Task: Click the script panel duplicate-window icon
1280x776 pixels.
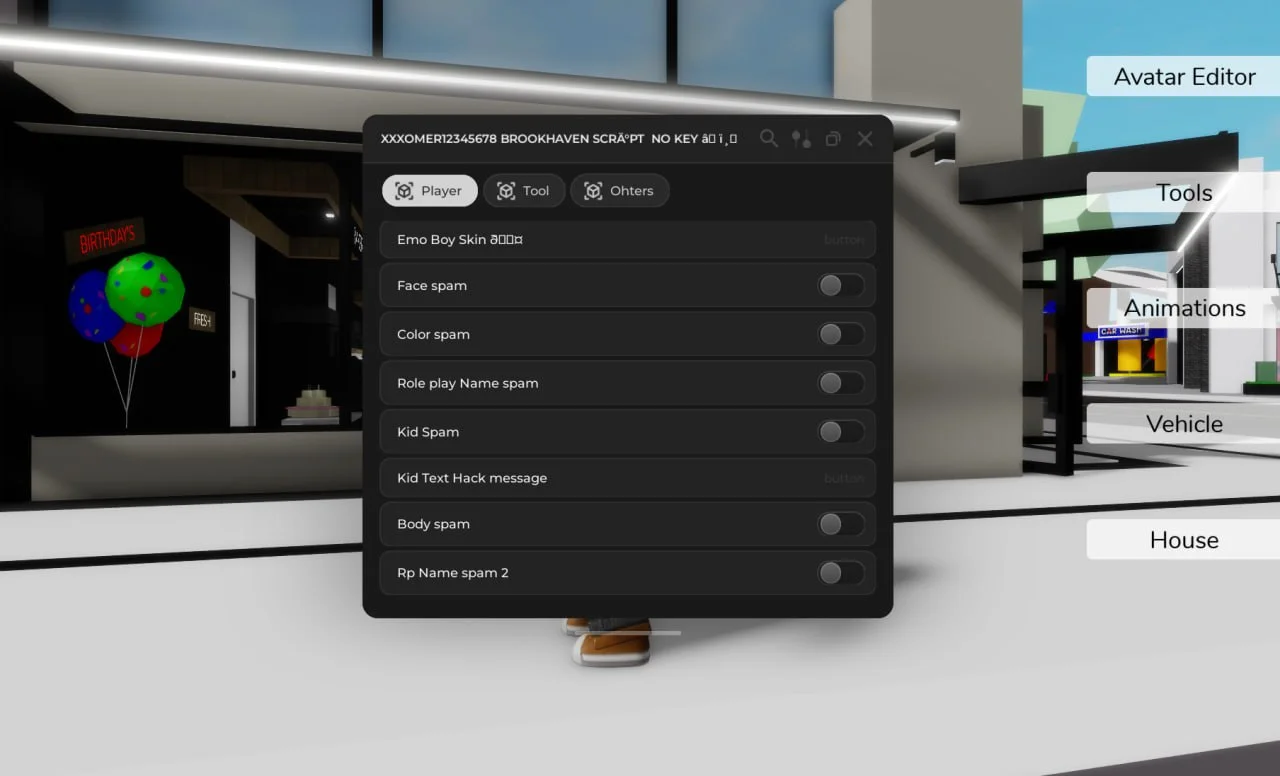Action: click(833, 139)
